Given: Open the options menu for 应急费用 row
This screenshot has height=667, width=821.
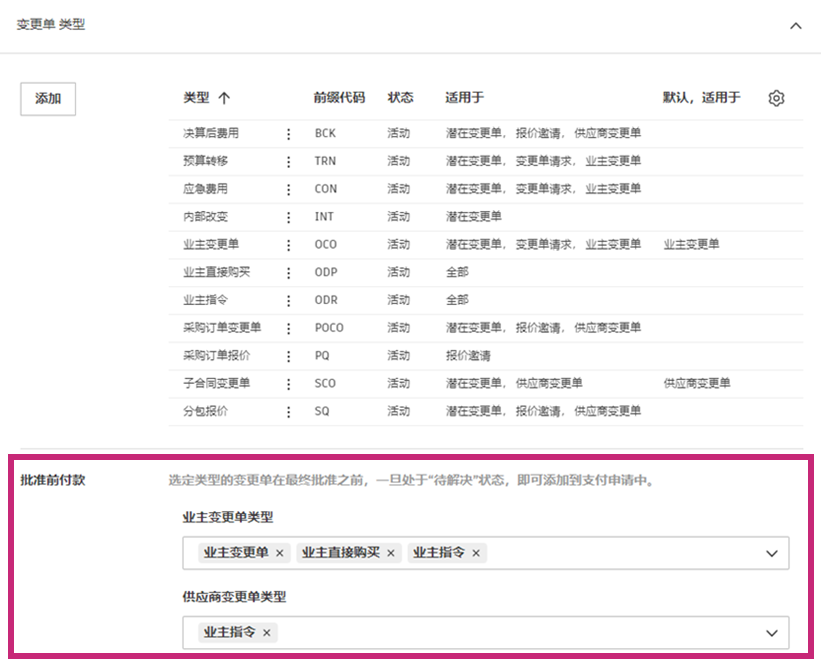Looking at the screenshot, I should coord(290,189).
